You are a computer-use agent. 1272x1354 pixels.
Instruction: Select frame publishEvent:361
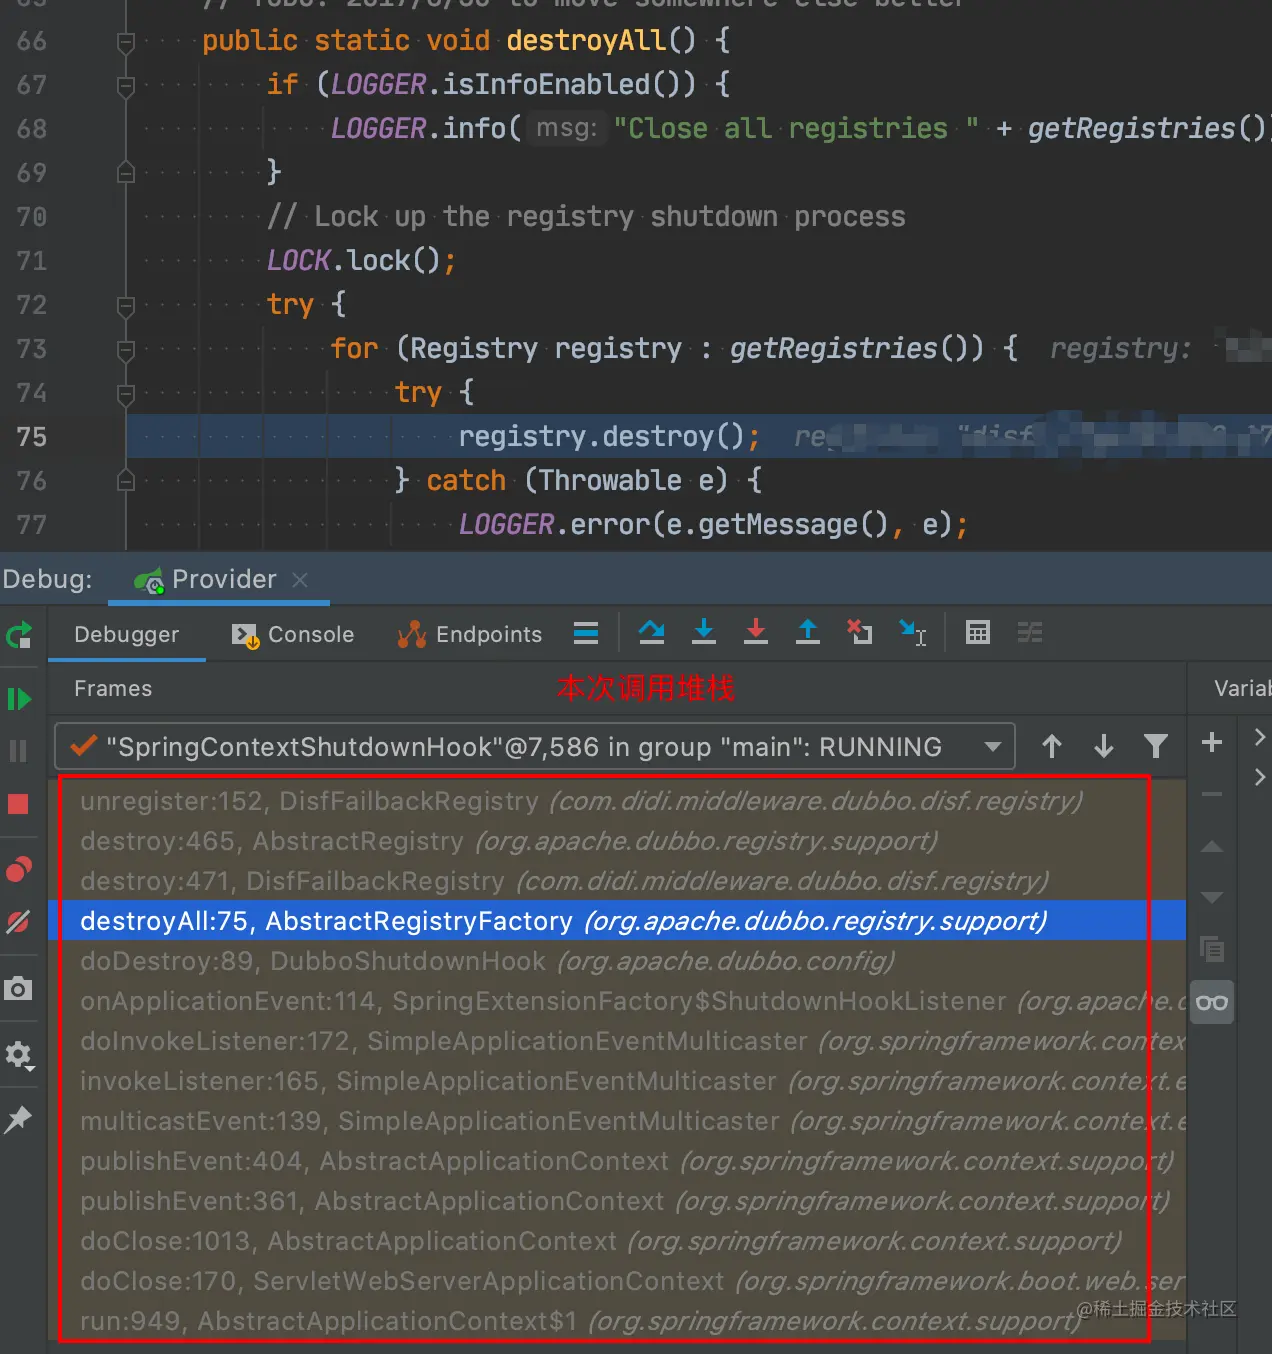[x=617, y=1201]
